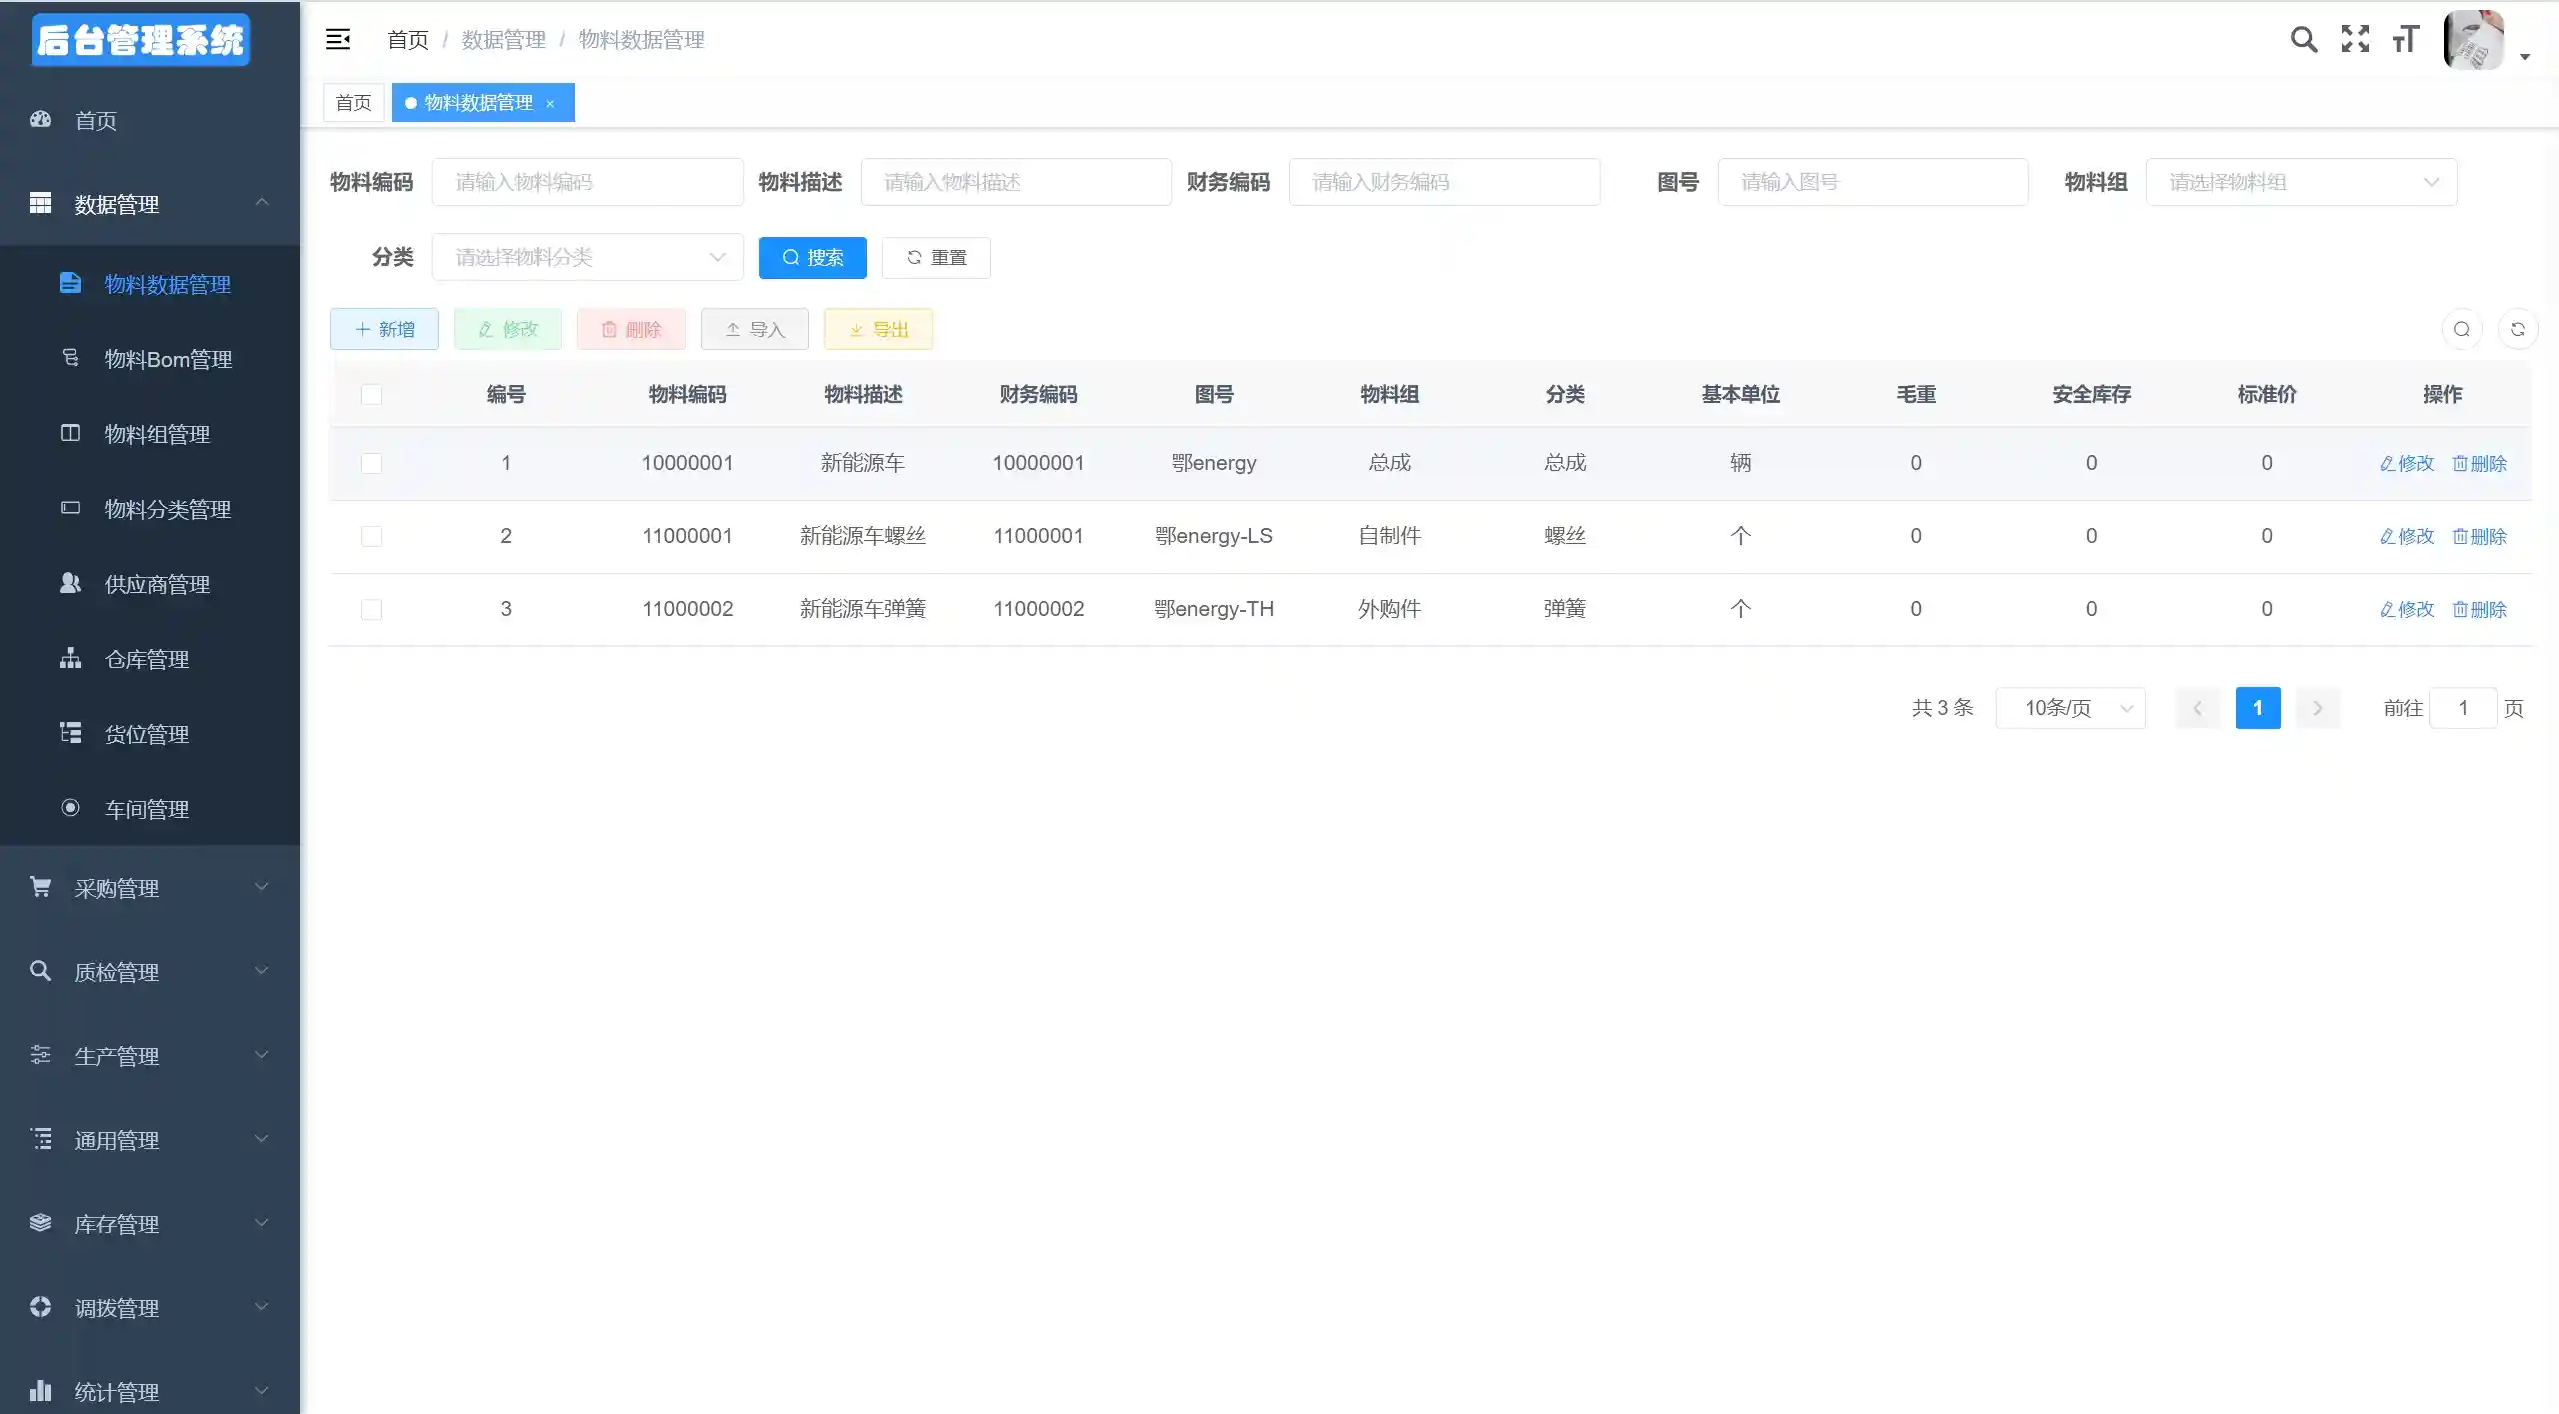Viewport: 2559px width, 1414px height.
Task: Open the 分类 dropdown selector
Action: point(587,258)
